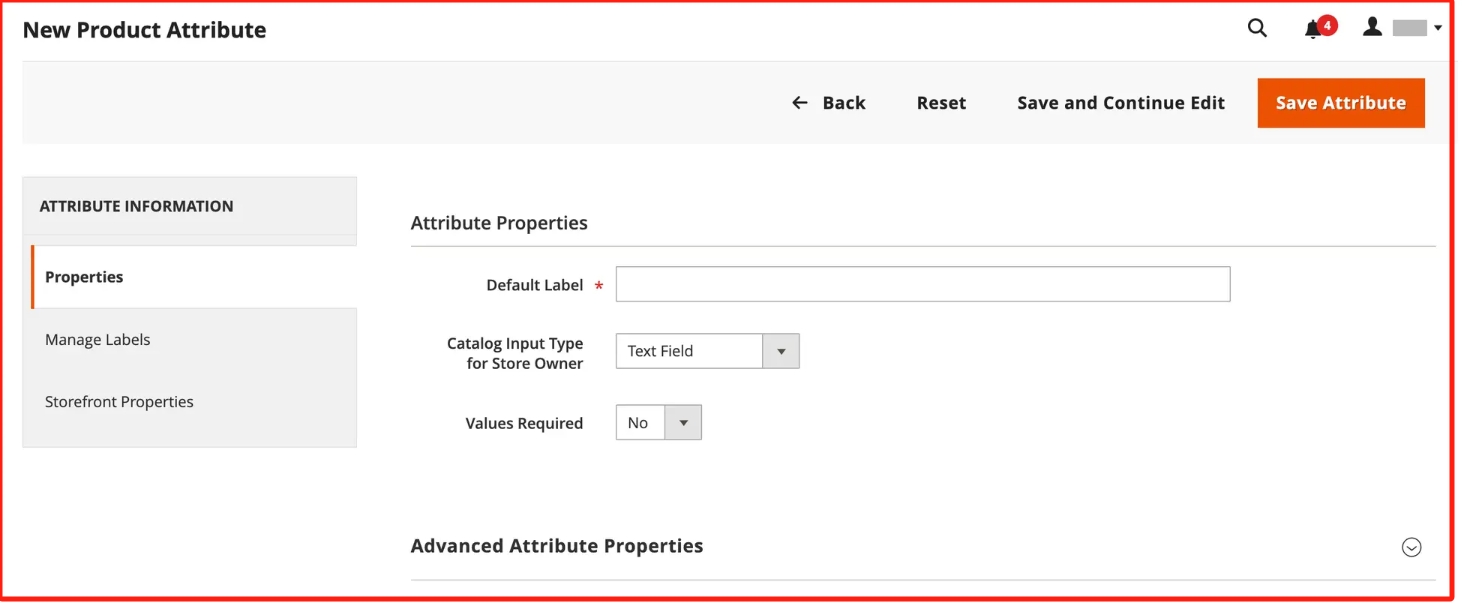Click the Reset button
Viewport: 1462px width, 603px height.
click(941, 103)
